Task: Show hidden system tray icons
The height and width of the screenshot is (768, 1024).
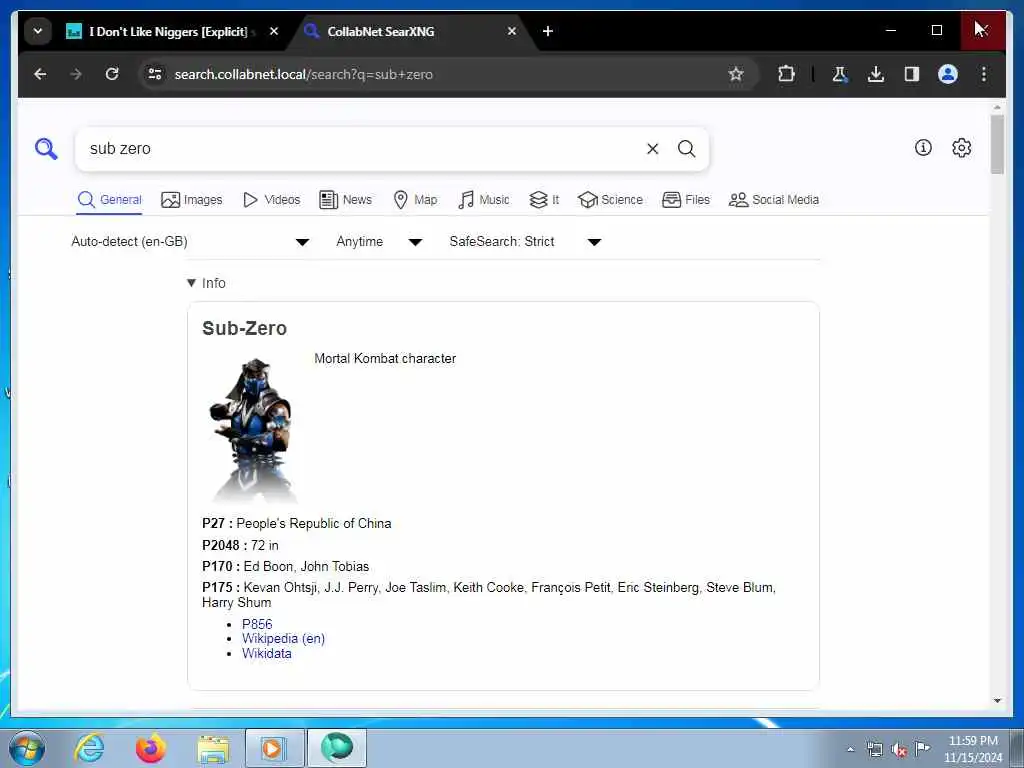Action: 850,749
